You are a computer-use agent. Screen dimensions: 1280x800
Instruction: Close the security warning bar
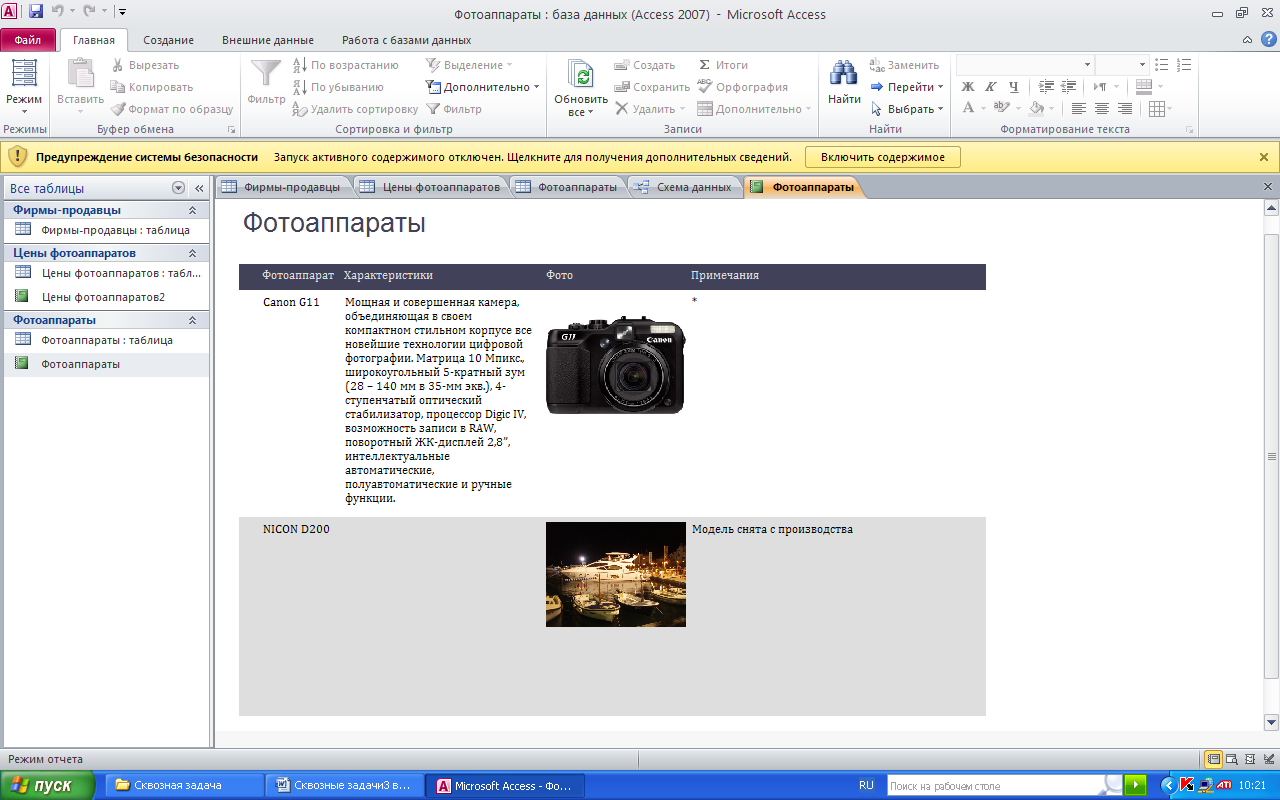pyautogui.click(x=1263, y=157)
